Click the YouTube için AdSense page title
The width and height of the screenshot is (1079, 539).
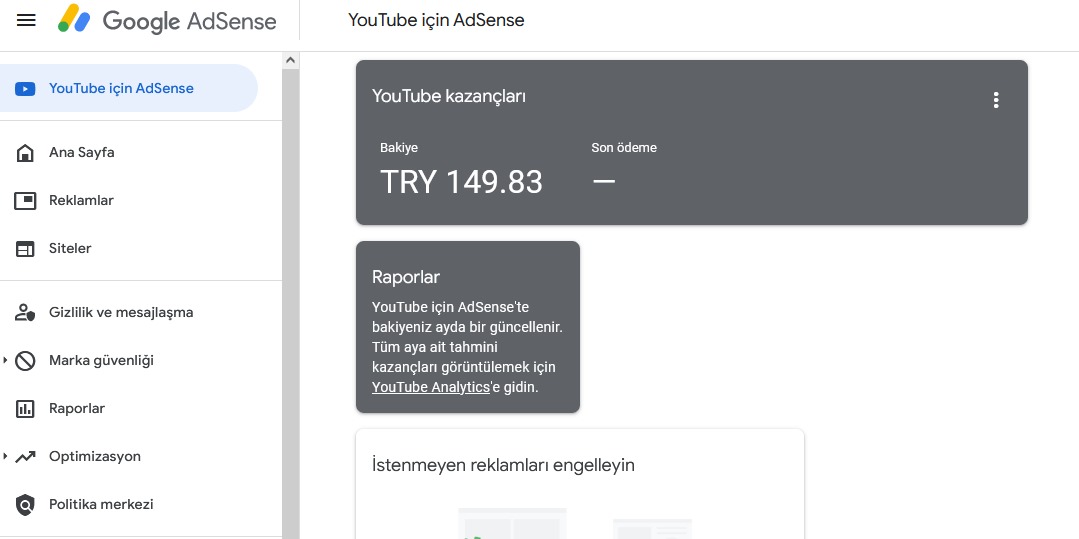[x=436, y=20]
